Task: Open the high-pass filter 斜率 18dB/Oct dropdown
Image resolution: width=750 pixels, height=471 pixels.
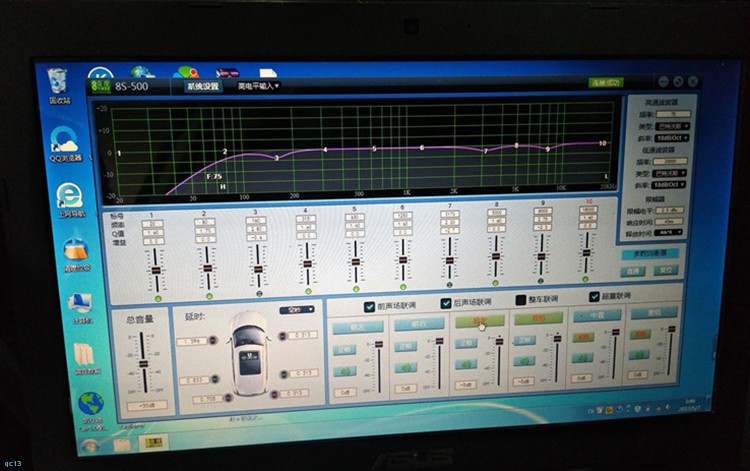Action: coord(672,138)
